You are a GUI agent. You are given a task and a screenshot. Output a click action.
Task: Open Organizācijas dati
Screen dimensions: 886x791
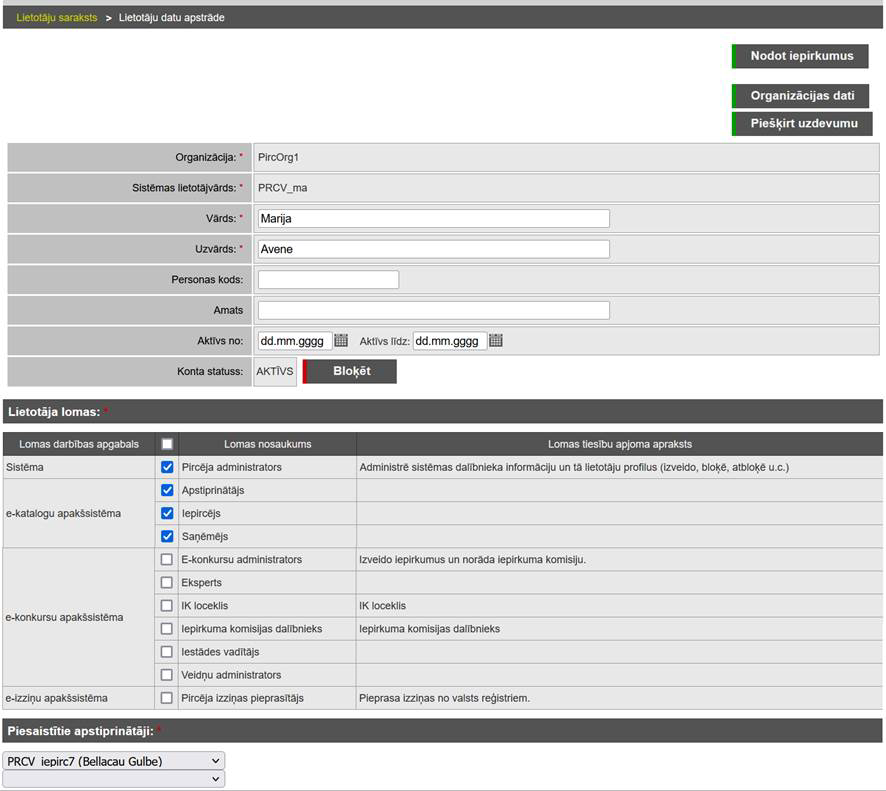[801, 96]
